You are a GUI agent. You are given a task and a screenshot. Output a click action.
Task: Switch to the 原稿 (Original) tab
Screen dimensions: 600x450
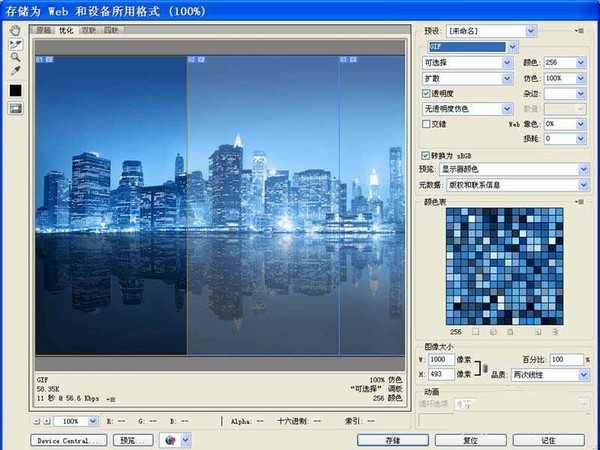44,30
